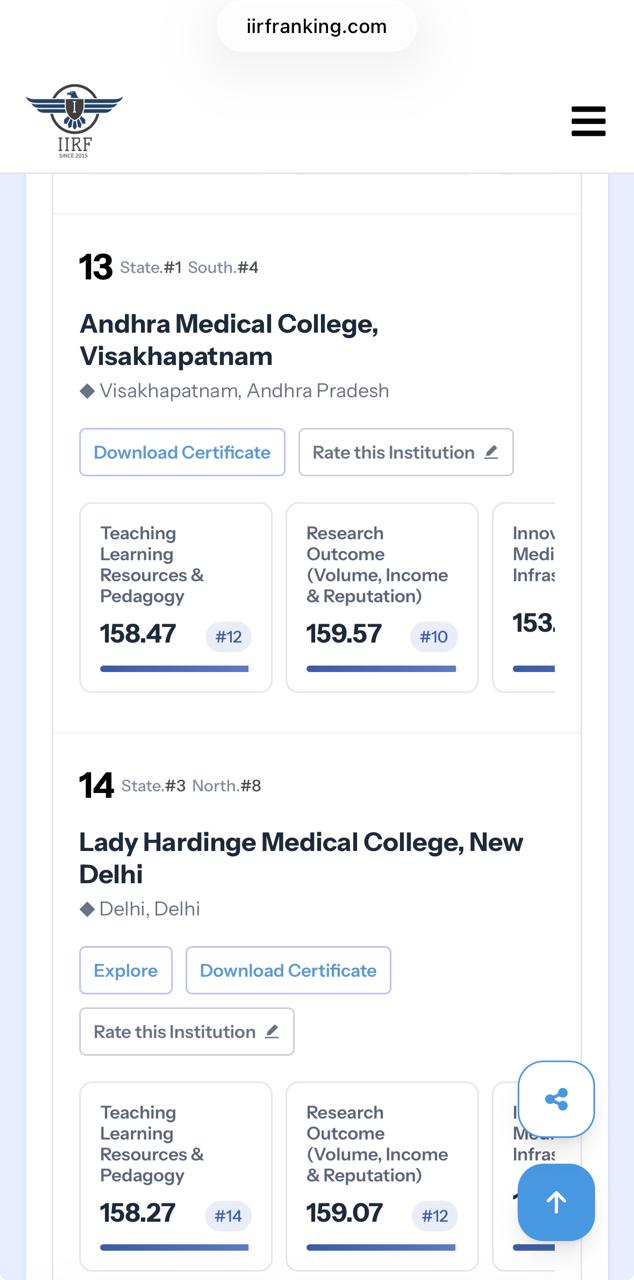Select Andhra's Research Outcome card 159.57
Viewport: 634px width, 1280px height.
tap(382, 597)
